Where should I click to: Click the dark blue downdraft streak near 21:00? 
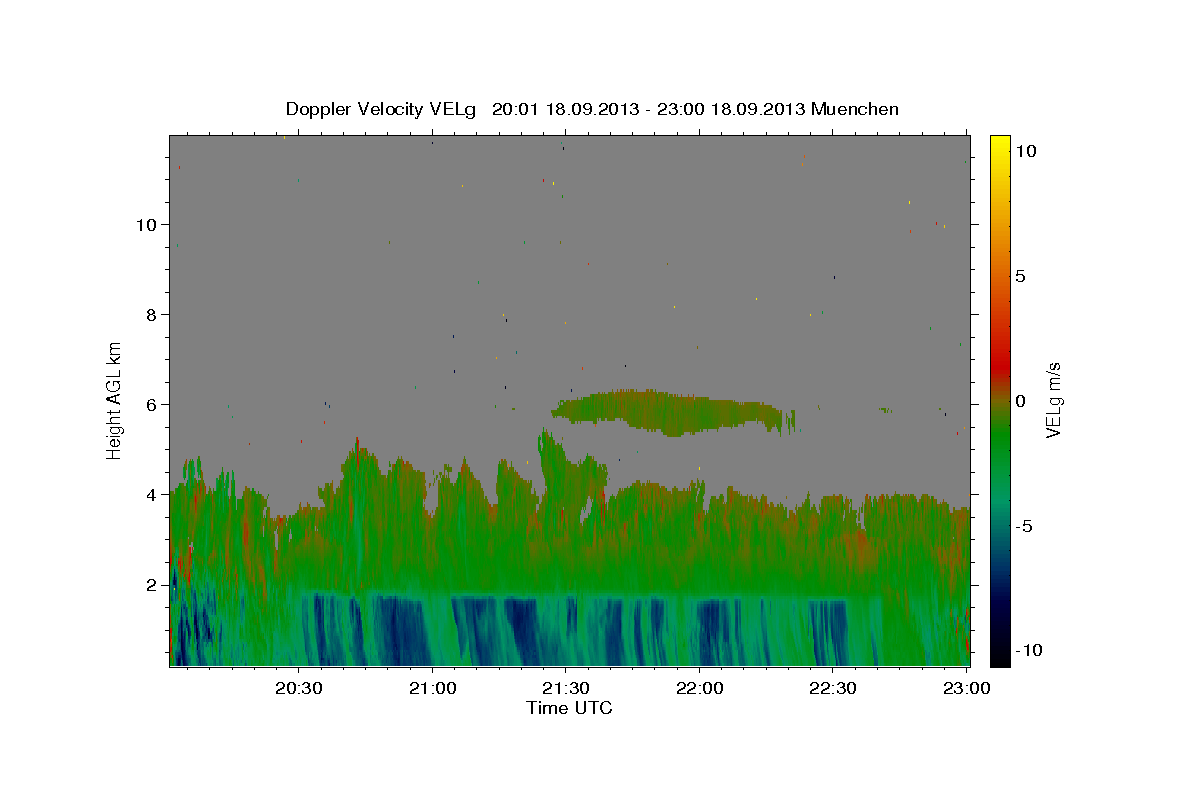[x=400, y=630]
